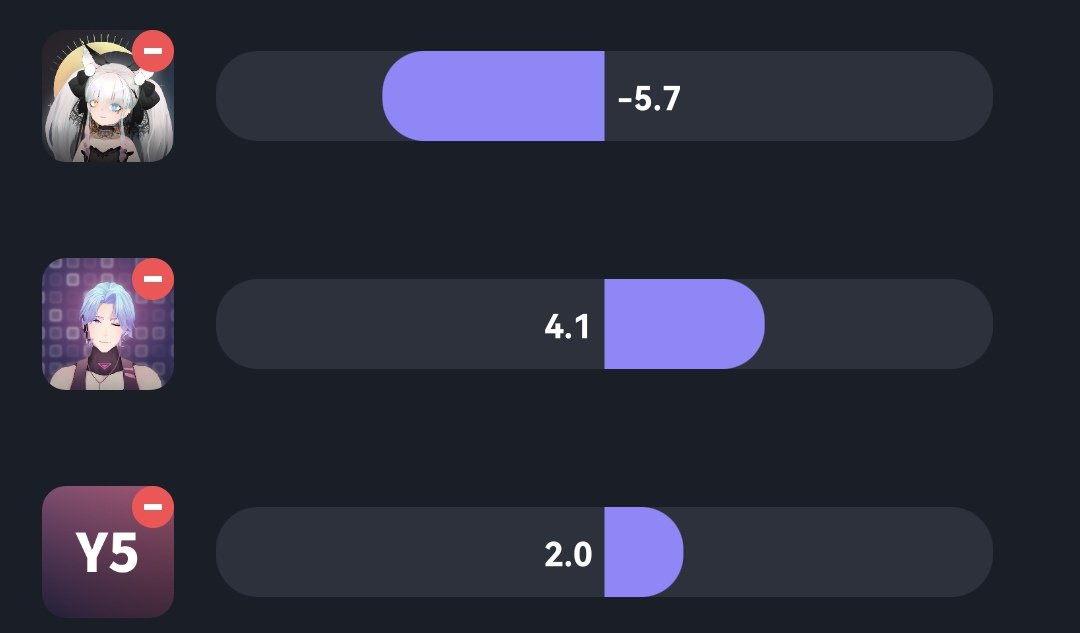Set the -5.7 slider to its maximum end
Screen dimensions: 1080x633
[982, 96]
